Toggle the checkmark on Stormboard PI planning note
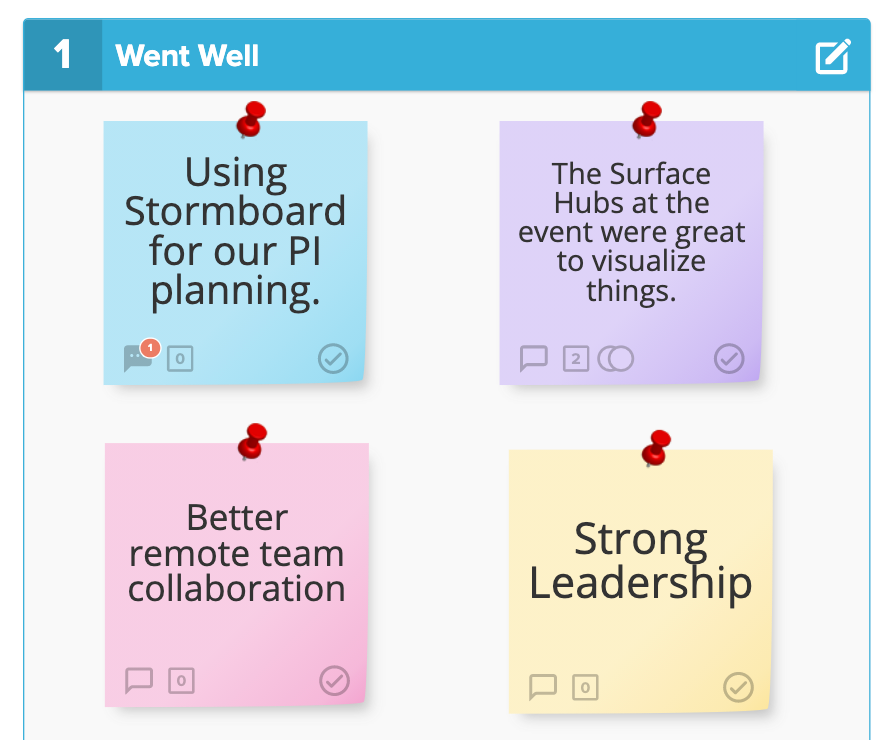The width and height of the screenshot is (876, 740). pyautogui.click(x=334, y=358)
